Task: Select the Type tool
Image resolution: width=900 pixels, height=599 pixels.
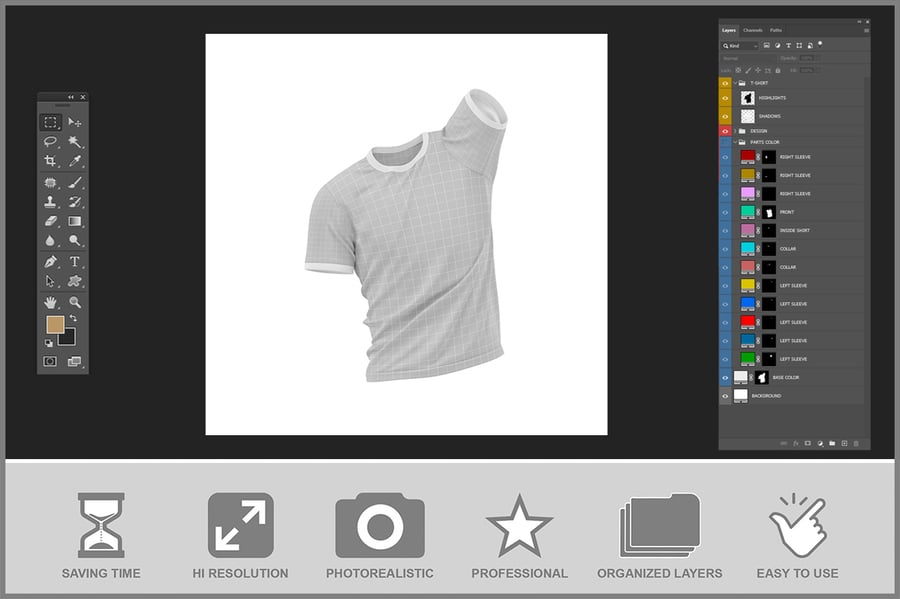Action: coord(75,261)
